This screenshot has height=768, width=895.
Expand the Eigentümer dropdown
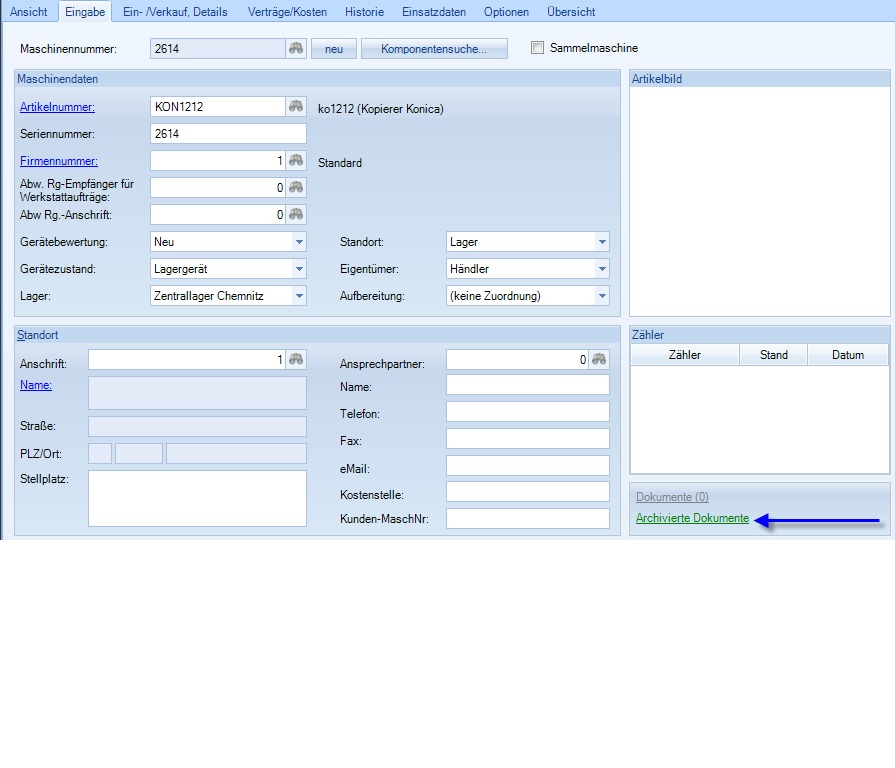(x=601, y=269)
